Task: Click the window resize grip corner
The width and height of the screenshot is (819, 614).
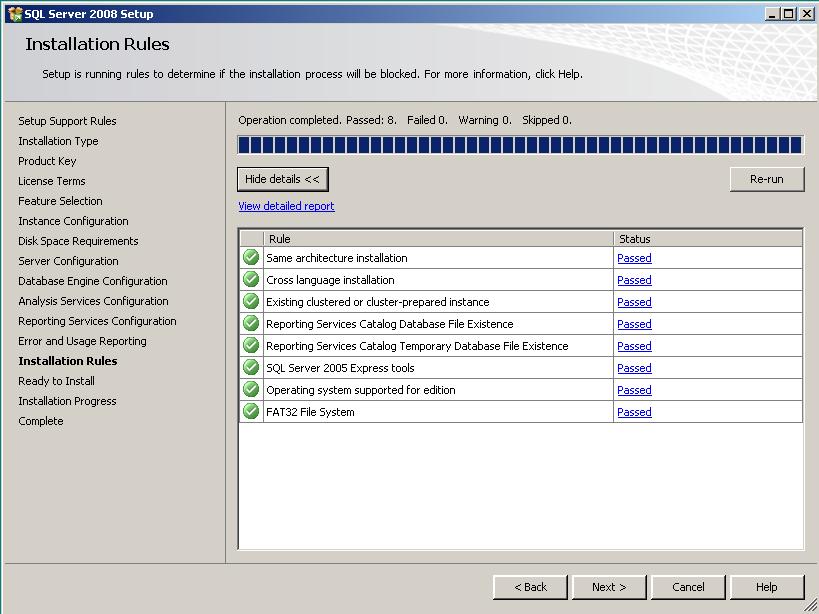Action: tap(810, 606)
